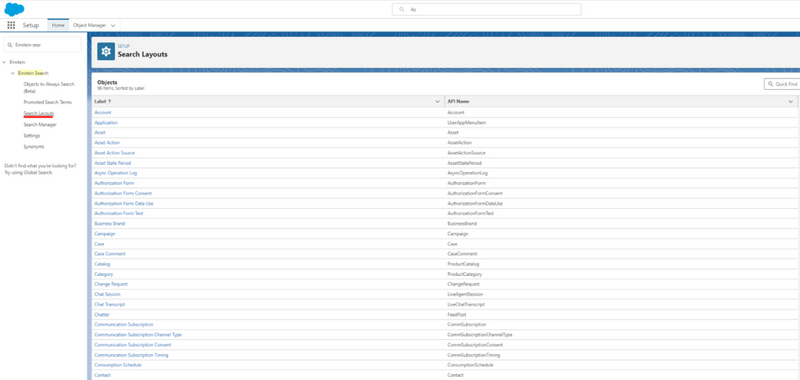Click the Setup gear icon in header
Screen dimensions: 800x380
click(x=106, y=52)
